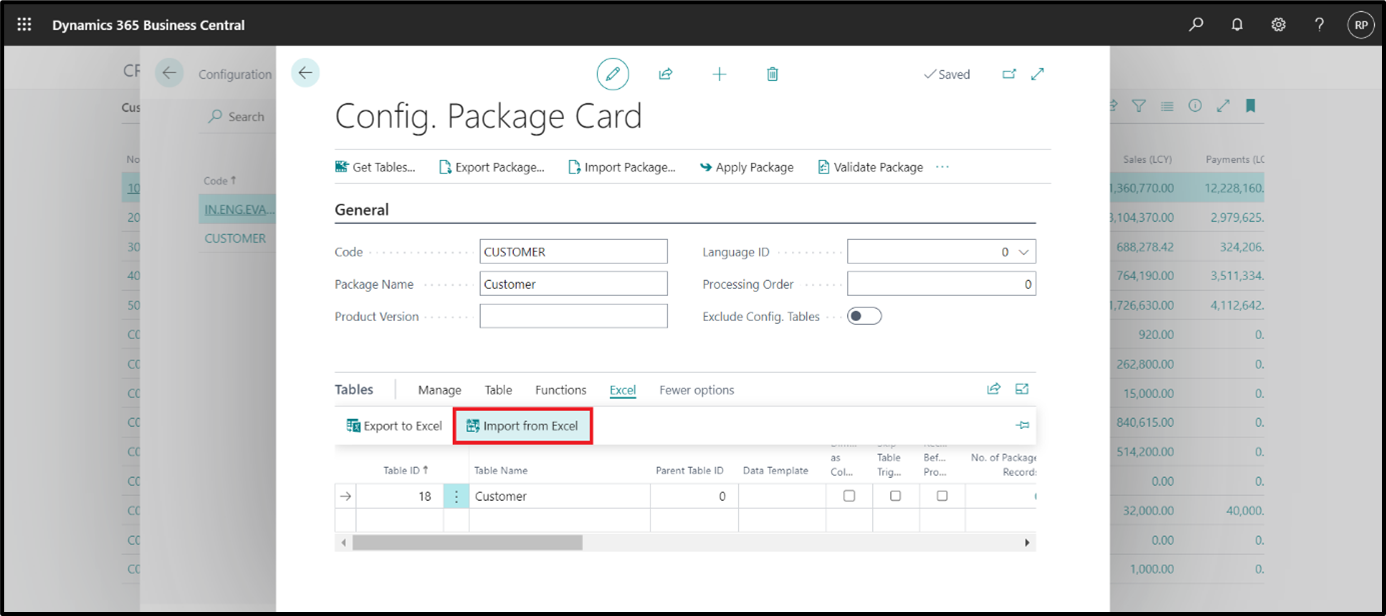The height and width of the screenshot is (616, 1386).
Task: Click Get Tables...
Action: pyautogui.click(x=375, y=167)
